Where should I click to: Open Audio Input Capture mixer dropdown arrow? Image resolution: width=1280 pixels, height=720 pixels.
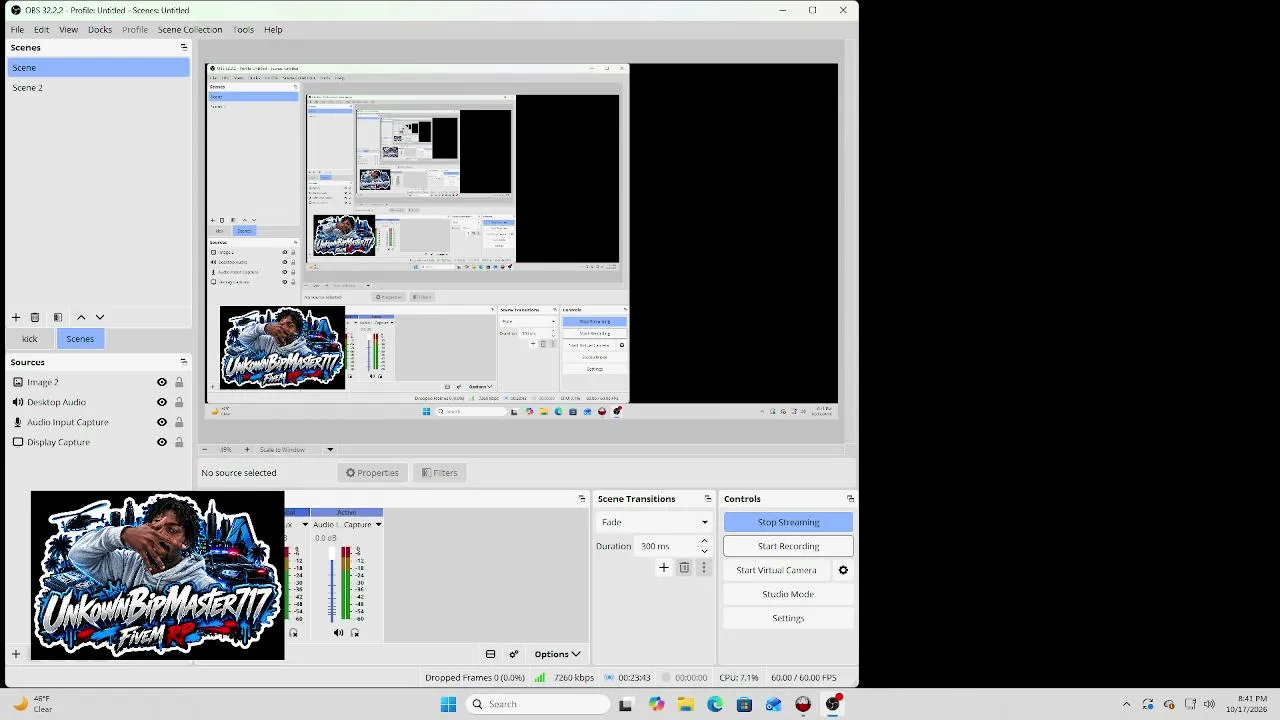tap(378, 525)
